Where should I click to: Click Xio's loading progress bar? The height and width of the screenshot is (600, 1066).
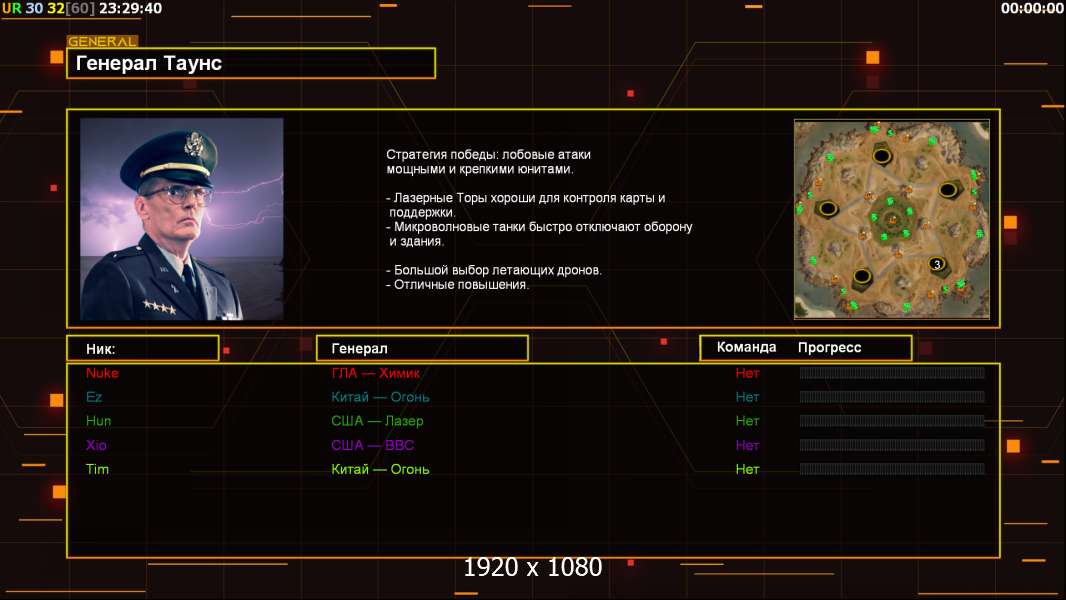coord(892,445)
